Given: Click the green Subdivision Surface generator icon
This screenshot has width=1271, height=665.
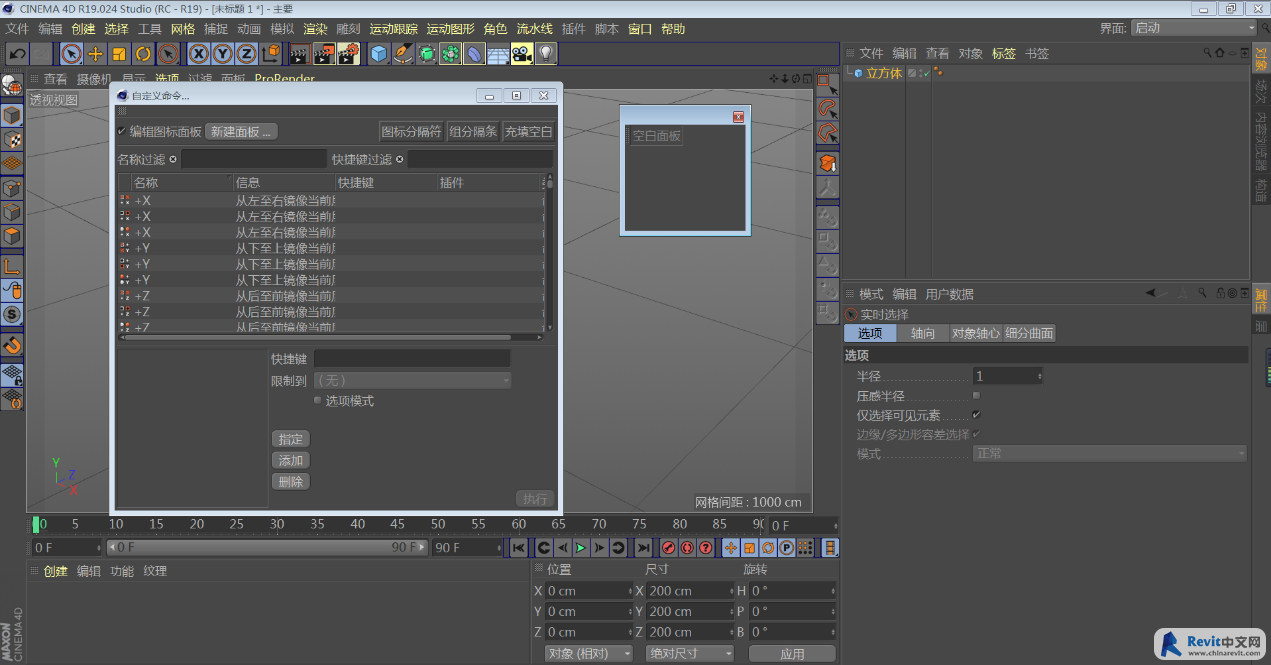Looking at the screenshot, I should [x=427, y=53].
